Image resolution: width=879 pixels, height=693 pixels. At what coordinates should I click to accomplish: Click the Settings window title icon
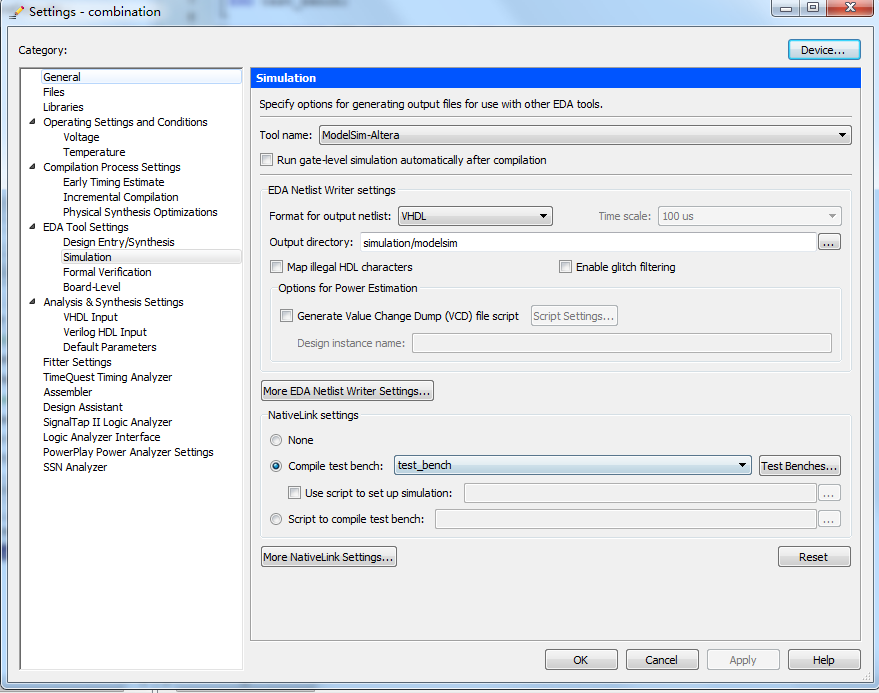point(16,12)
